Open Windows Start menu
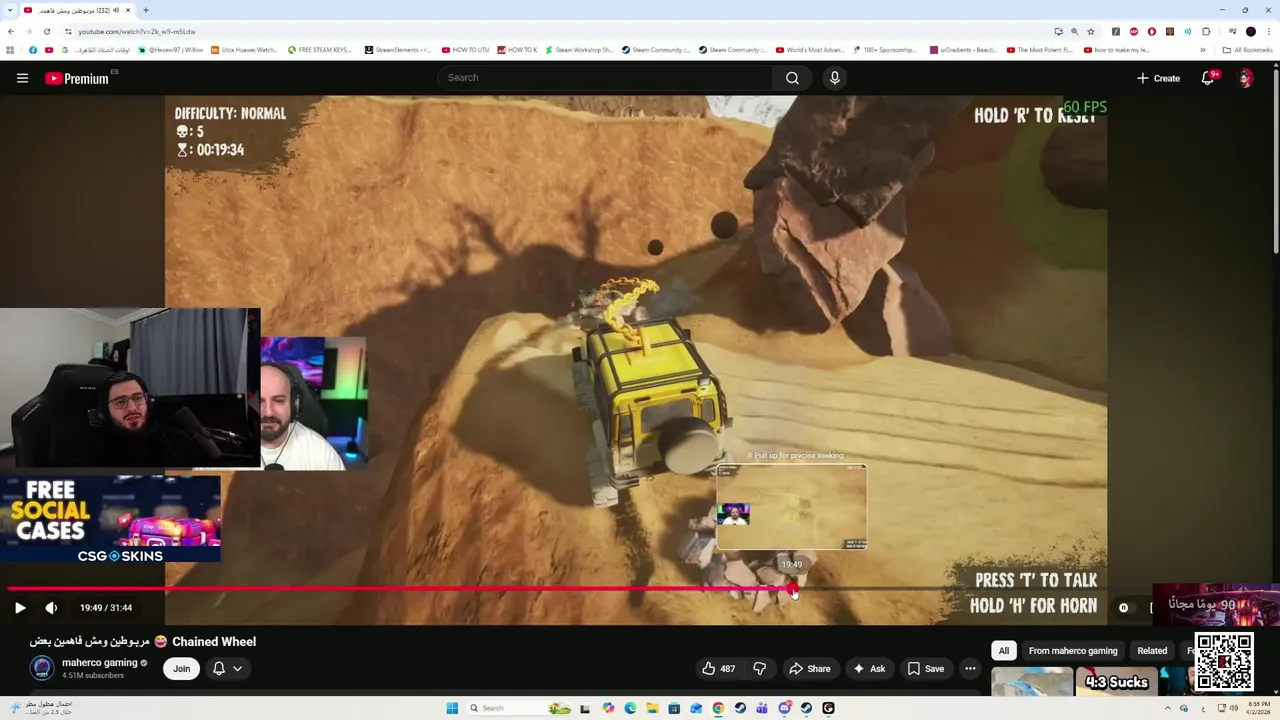 pos(452,708)
